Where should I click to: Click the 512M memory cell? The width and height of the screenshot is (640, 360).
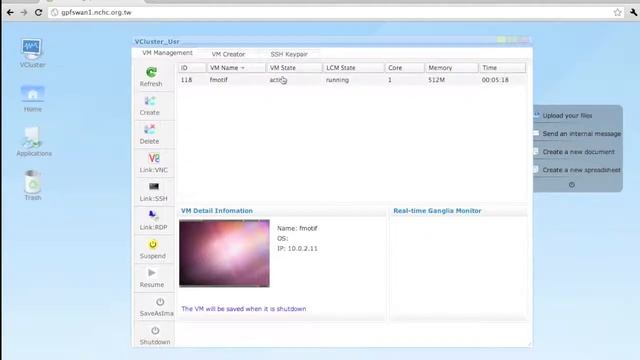[436, 80]
